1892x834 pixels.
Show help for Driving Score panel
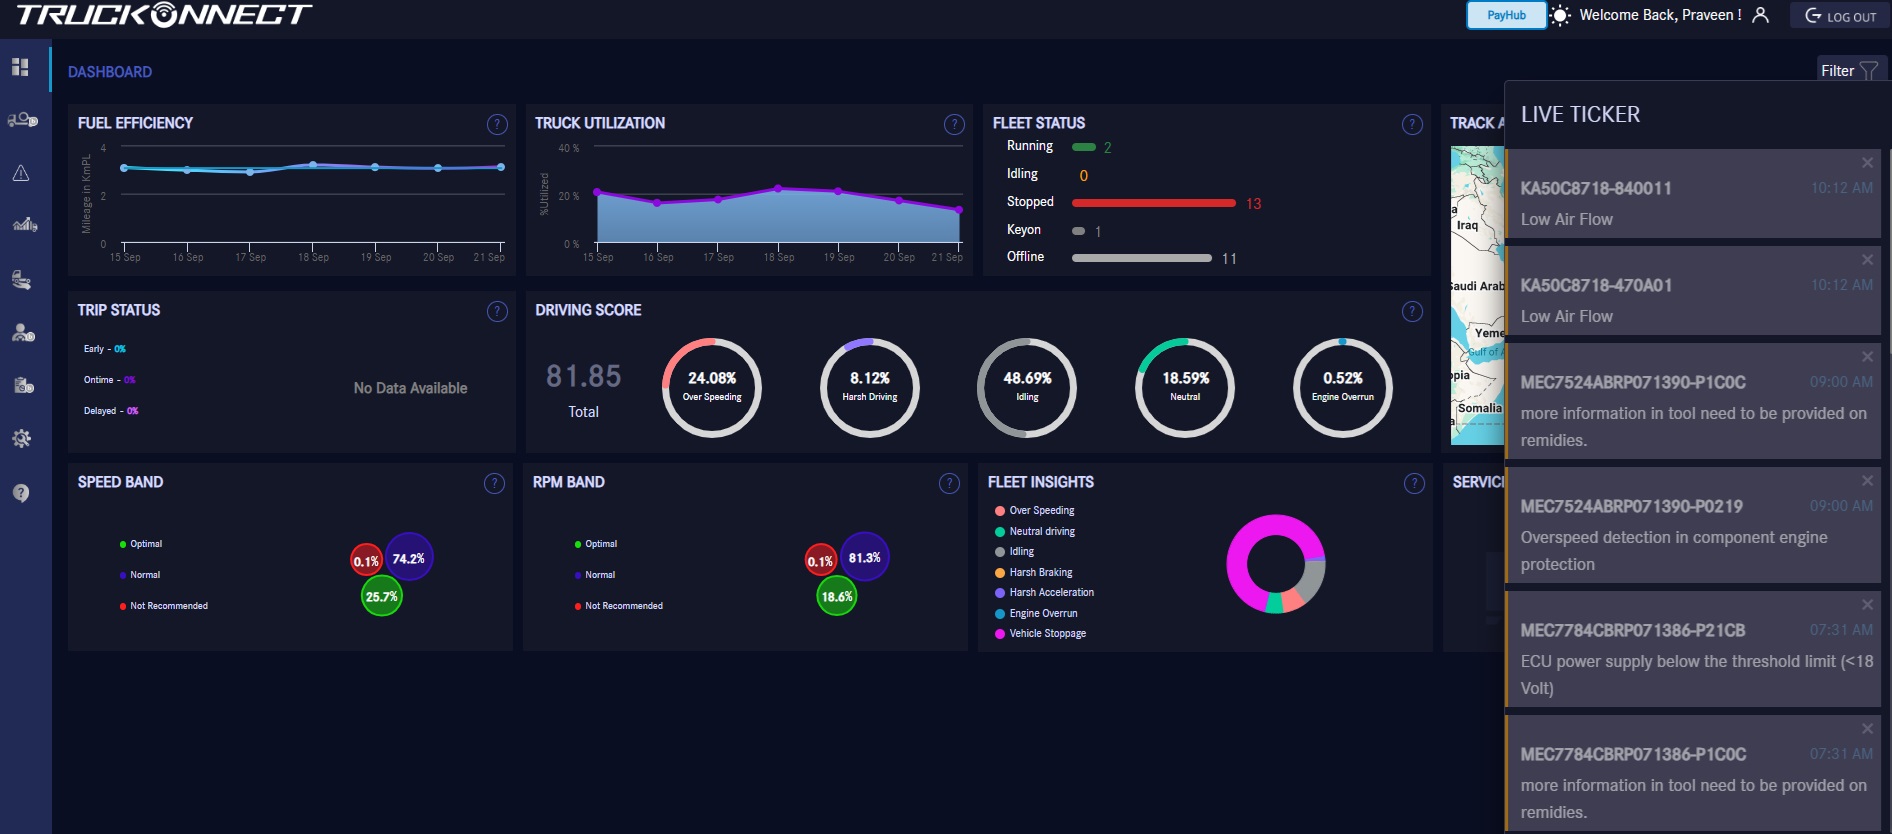click(1412, 311)
